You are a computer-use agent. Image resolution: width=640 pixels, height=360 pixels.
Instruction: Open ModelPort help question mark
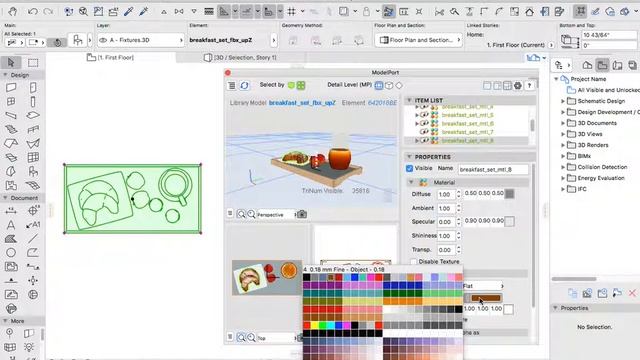[x=529, y=86]
